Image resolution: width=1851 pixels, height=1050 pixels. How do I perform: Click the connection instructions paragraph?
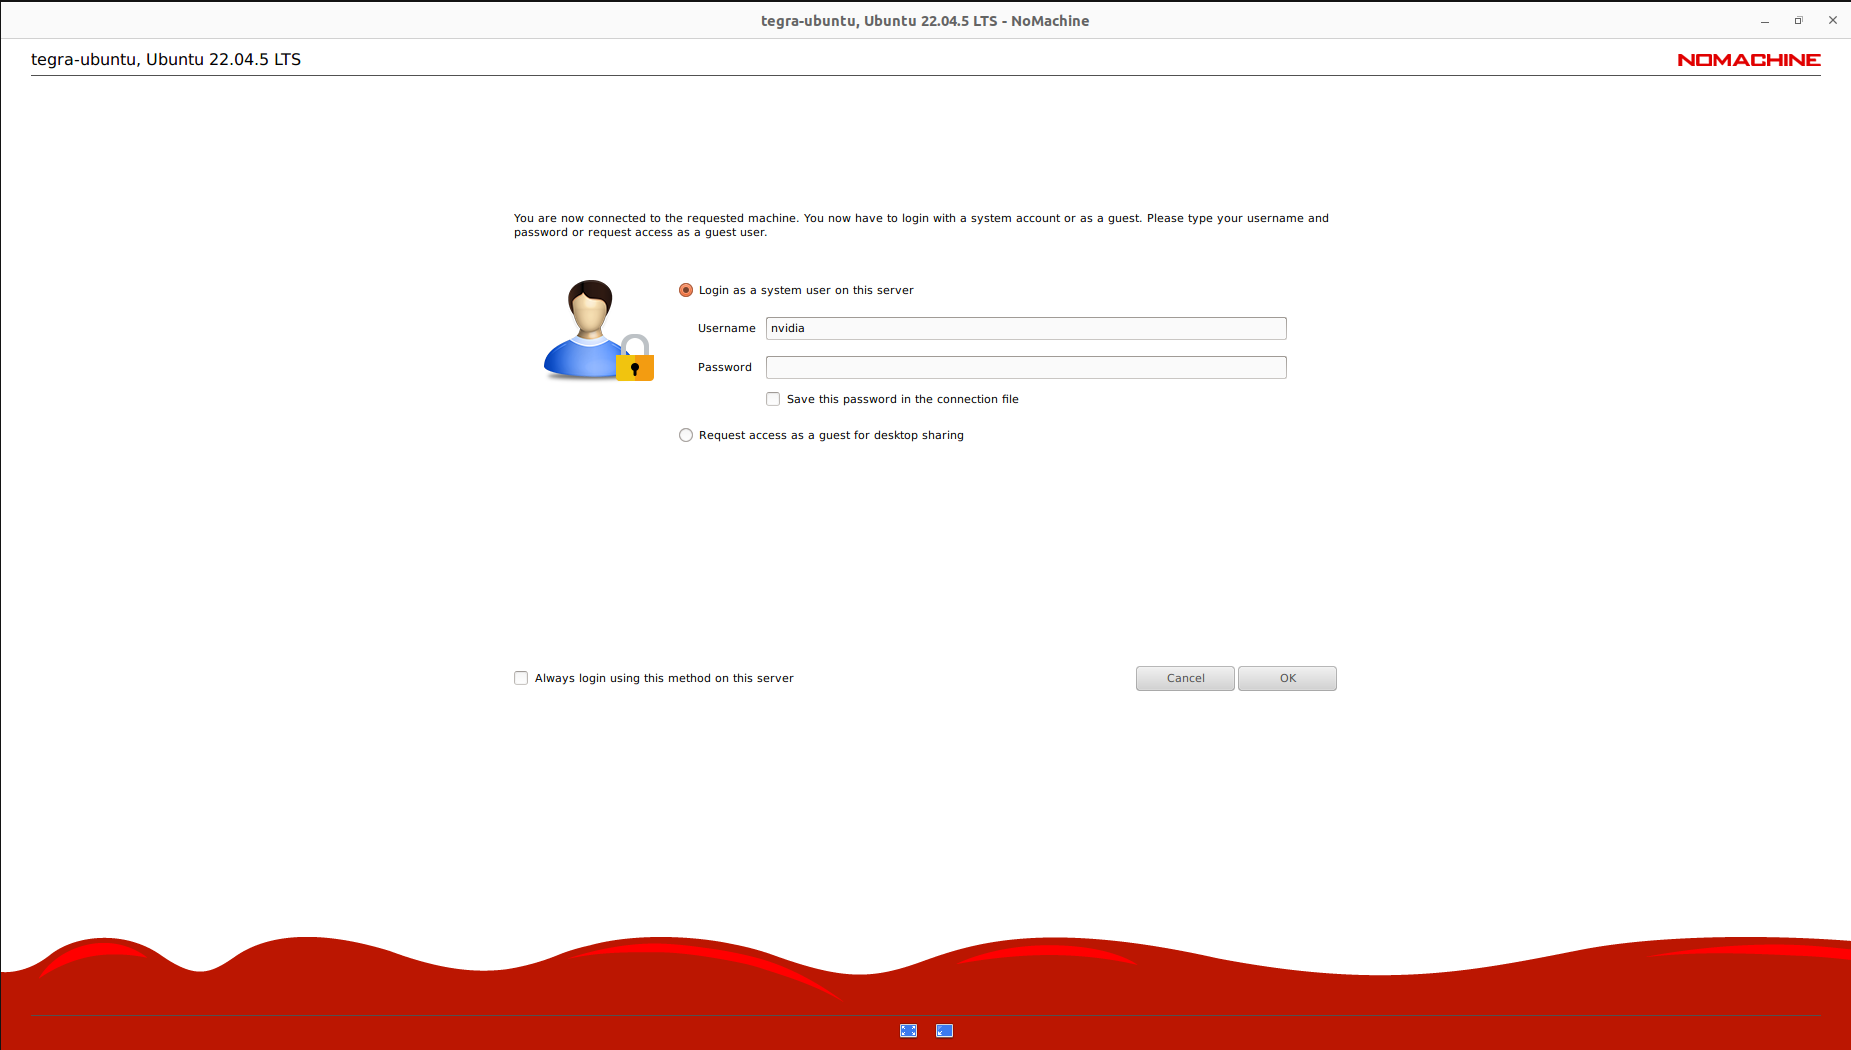(920, 225)
